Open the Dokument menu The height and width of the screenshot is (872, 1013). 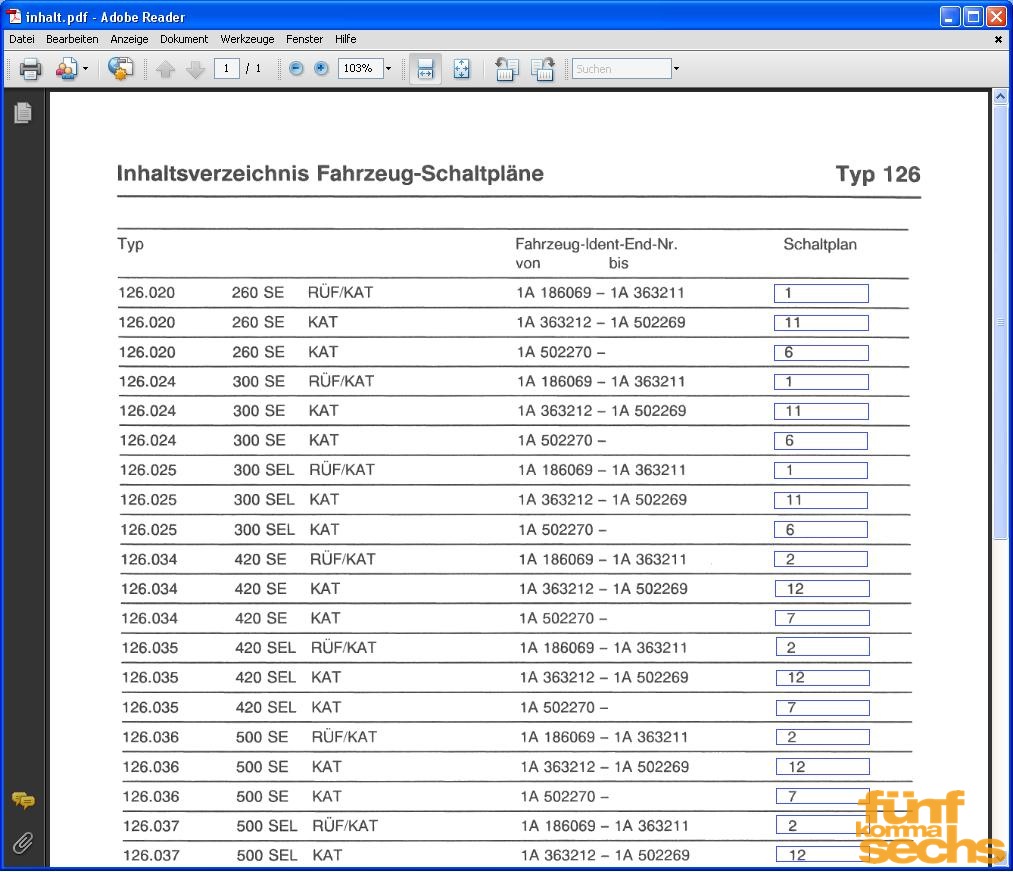[x=184, y=39]
